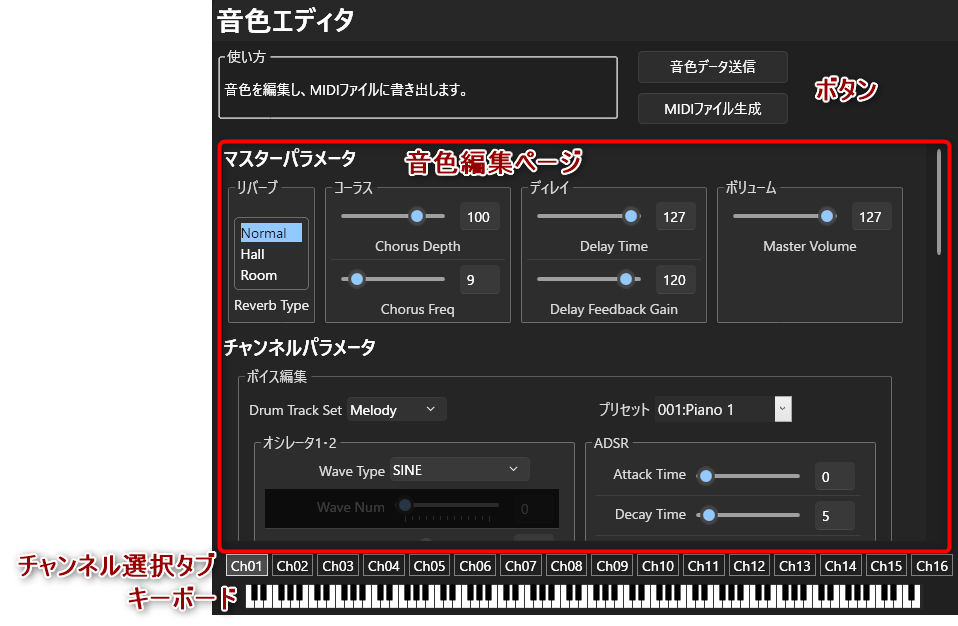Open the Wave Type dropdown
The width and height of the screenshot is (958, 626).
point(459,470)
